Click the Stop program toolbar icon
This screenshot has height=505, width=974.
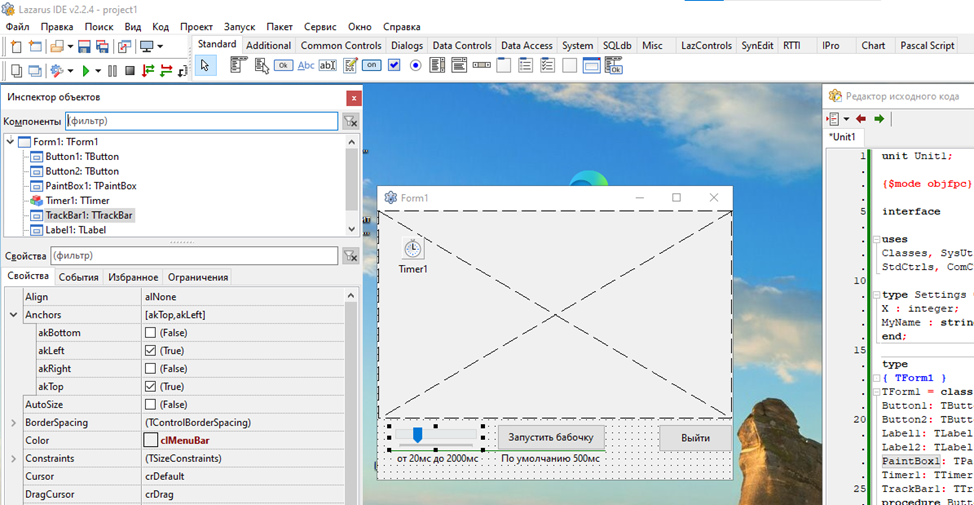[x=129, y=71]
